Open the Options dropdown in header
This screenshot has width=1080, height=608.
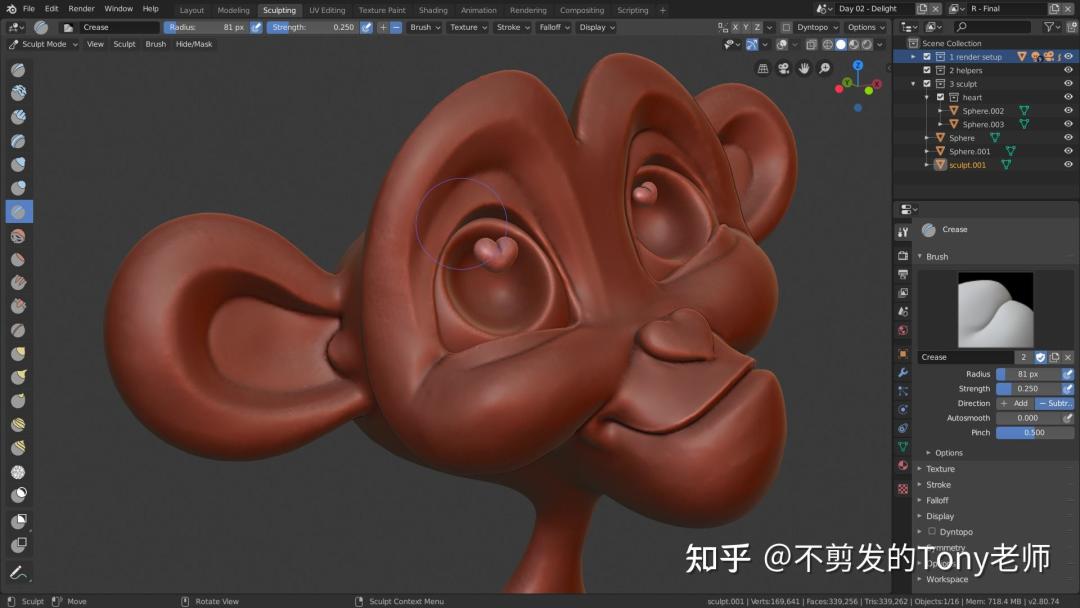[866, 28]
